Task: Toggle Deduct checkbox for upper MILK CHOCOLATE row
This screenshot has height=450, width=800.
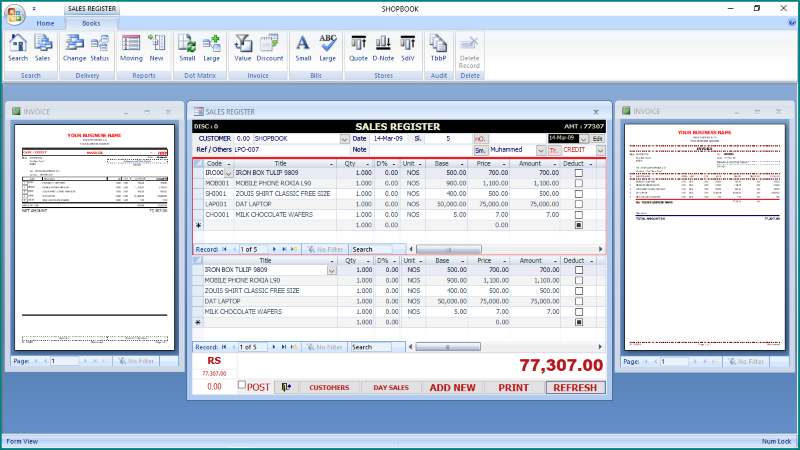Action: click(x=579, y=215)
